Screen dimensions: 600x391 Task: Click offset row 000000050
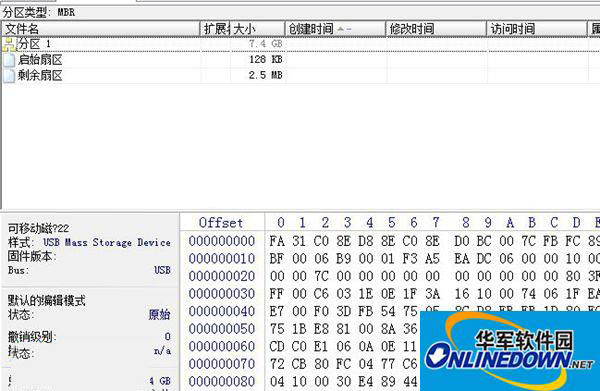222,329
